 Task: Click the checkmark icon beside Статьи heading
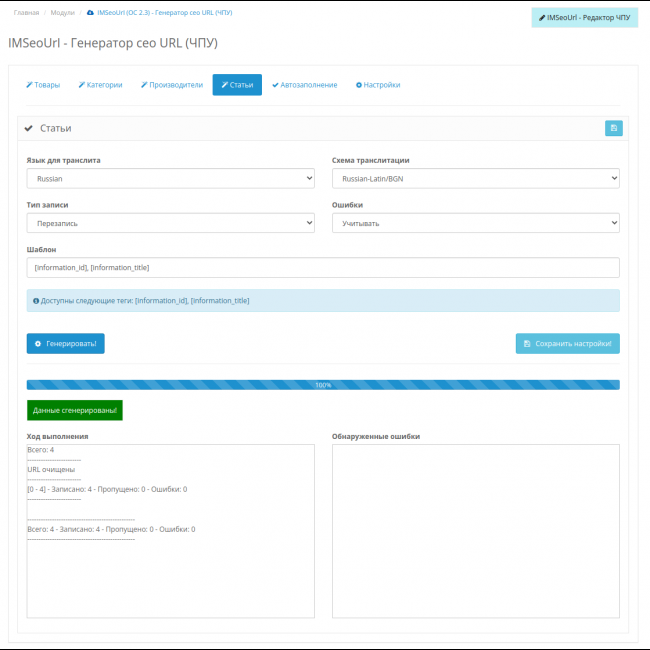click(29, 128)
